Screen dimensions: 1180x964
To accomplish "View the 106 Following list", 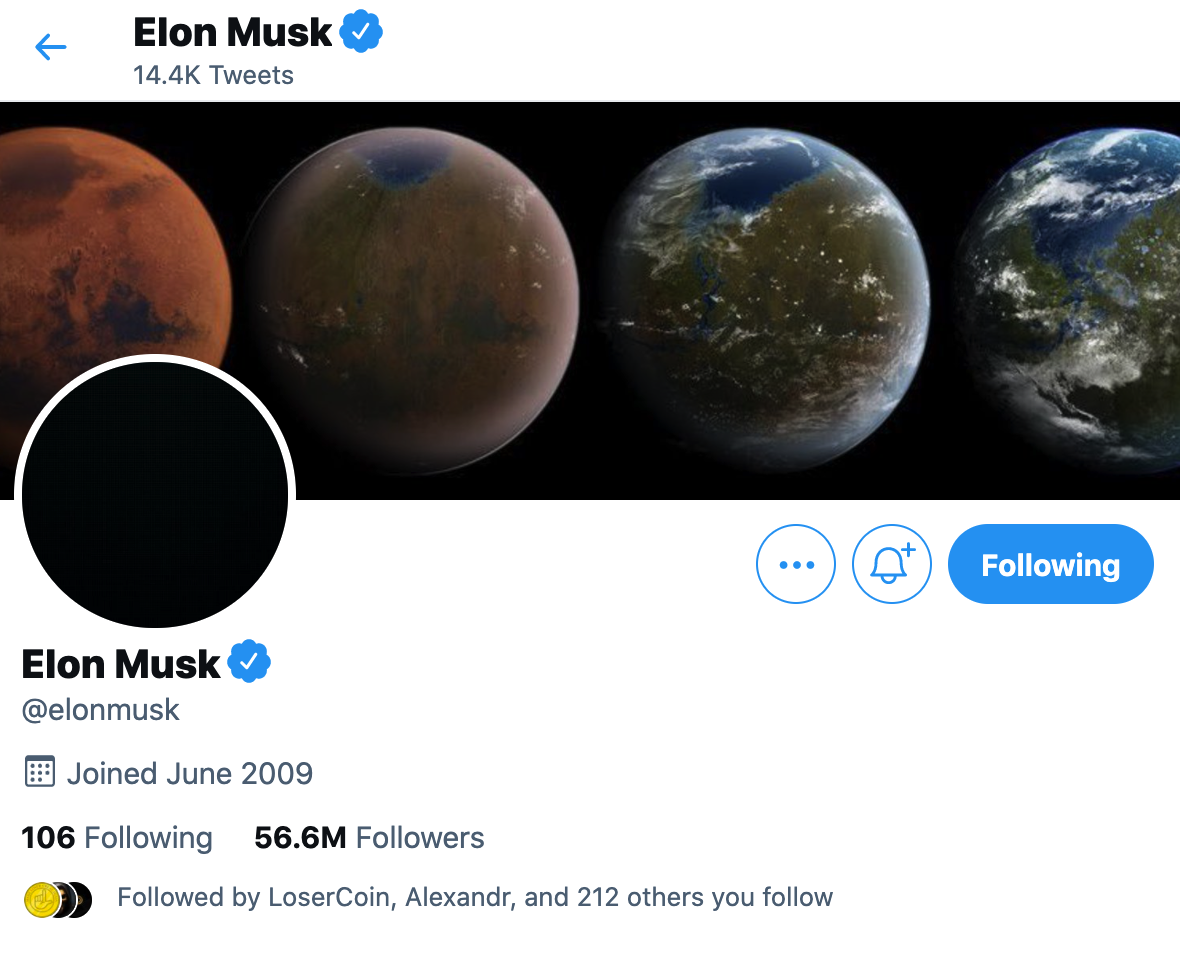I will (x=117, y=838).
